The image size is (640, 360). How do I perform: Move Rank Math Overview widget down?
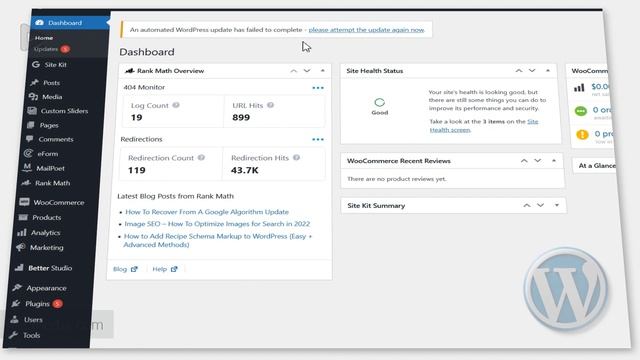307,71
